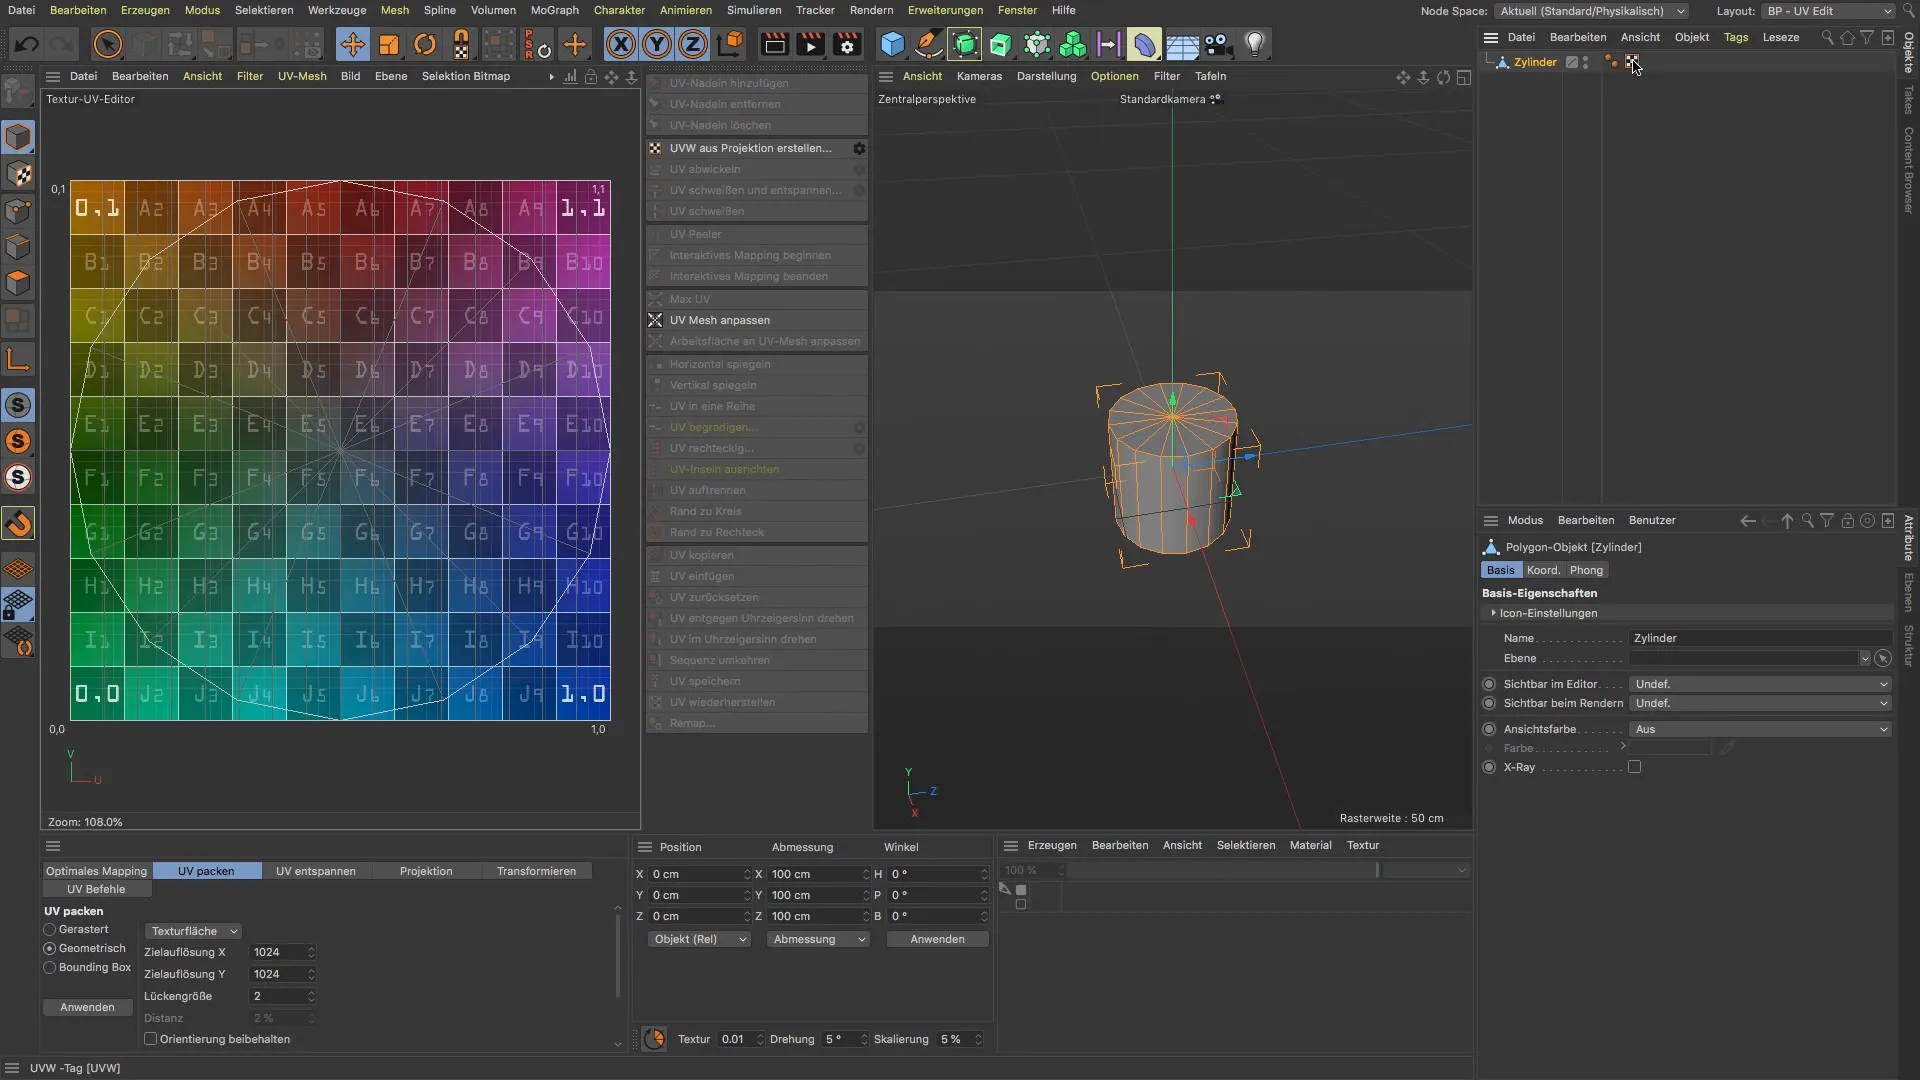Open Abmessung dropdown in coordinates
The height and width of the screenshot is (1080, 1920).
817,939
